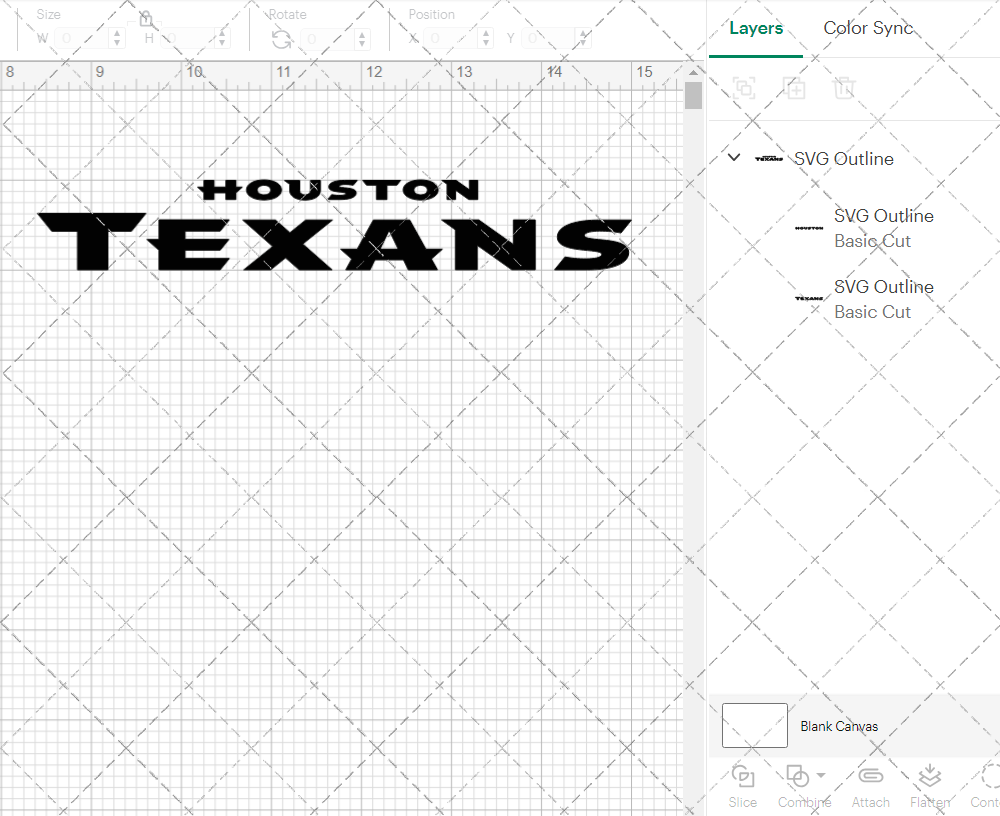Click the Rotate angle input field
Screen dimensions: 1000x816
coord(332,36)
